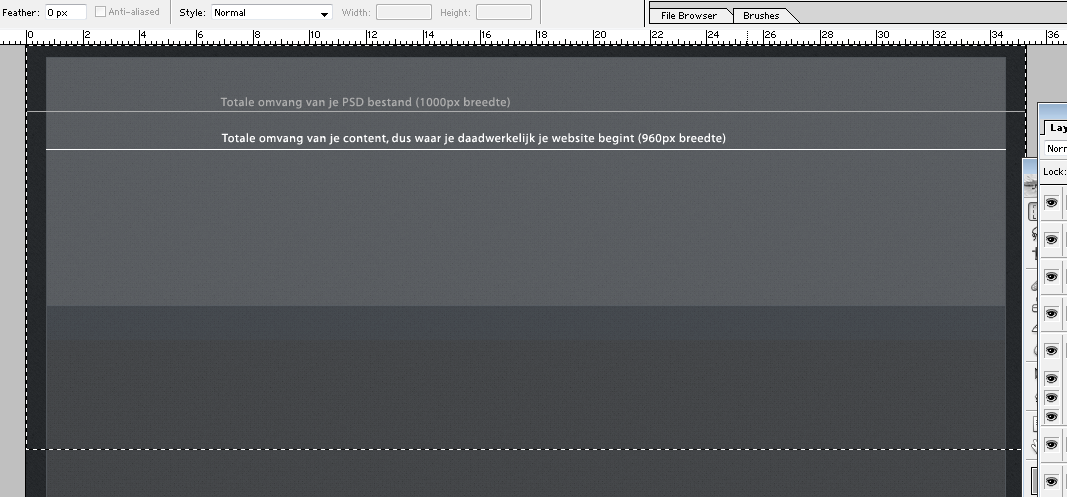Click the Feather value input field
Screen dimensions: 1067x497
[65, 13]
